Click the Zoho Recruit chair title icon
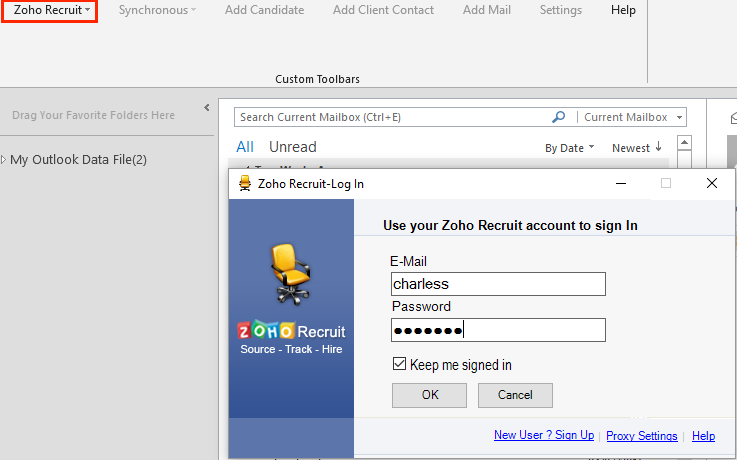 [x=245, y=183]
